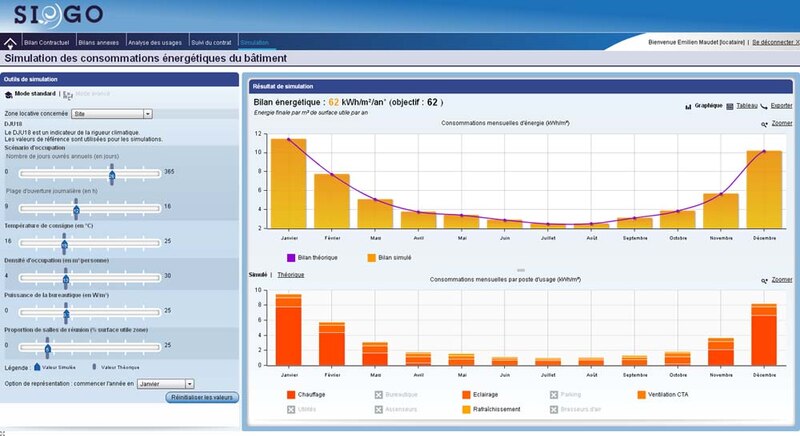The image size is (800, 436).
Task: Click the SIOGO logo
Action: (58, 15)
